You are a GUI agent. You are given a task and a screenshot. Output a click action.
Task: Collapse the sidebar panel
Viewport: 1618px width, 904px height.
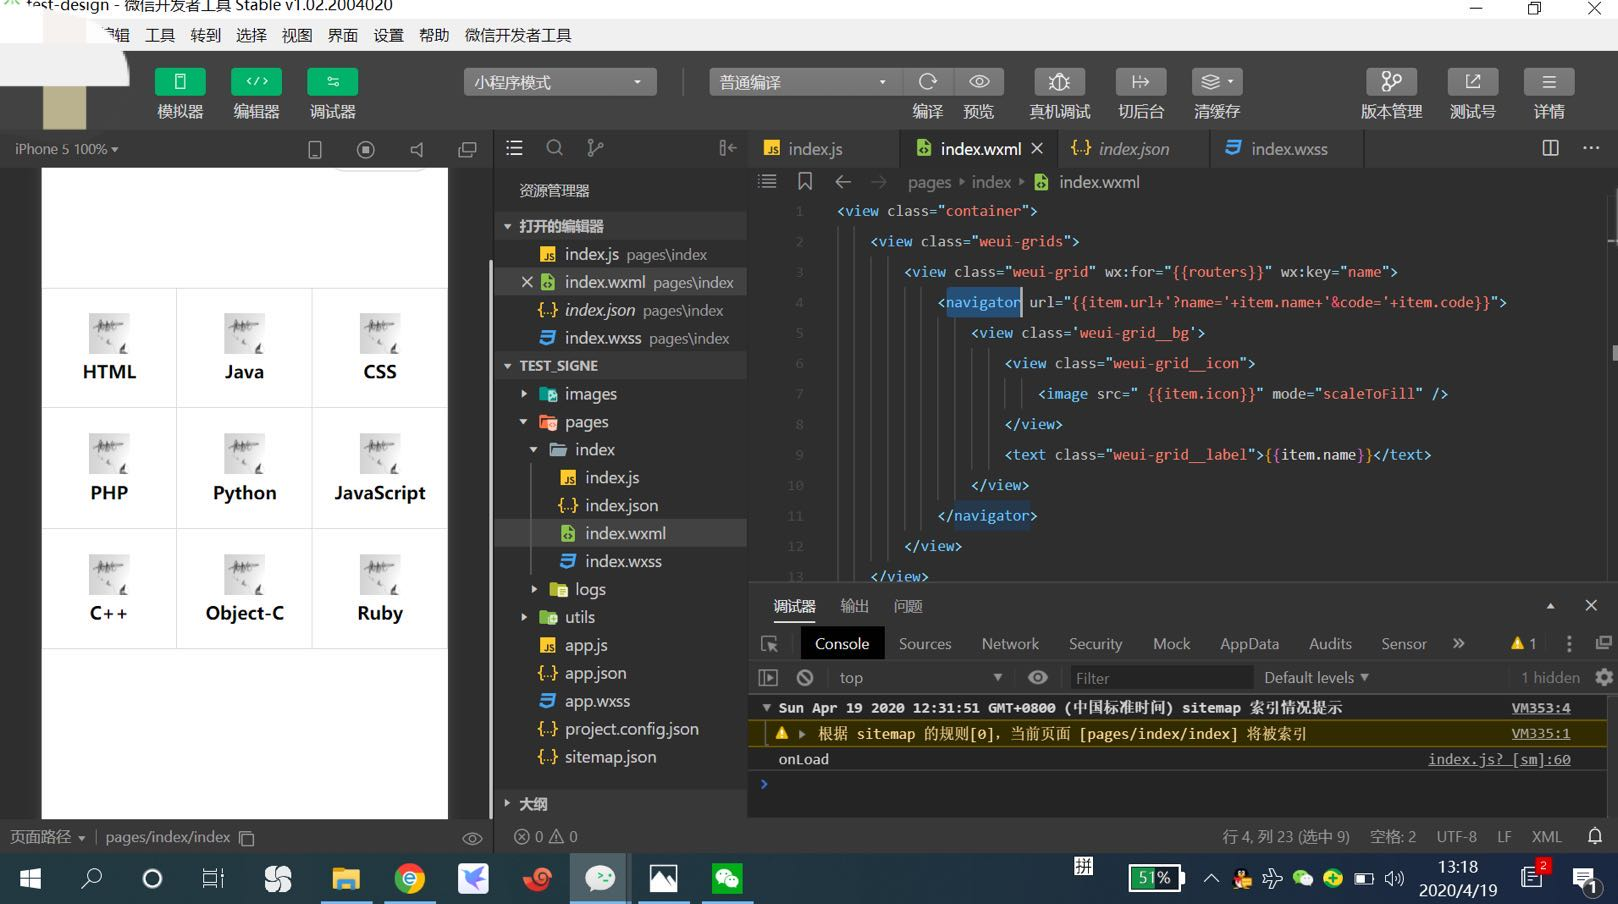tap(728, 148)
